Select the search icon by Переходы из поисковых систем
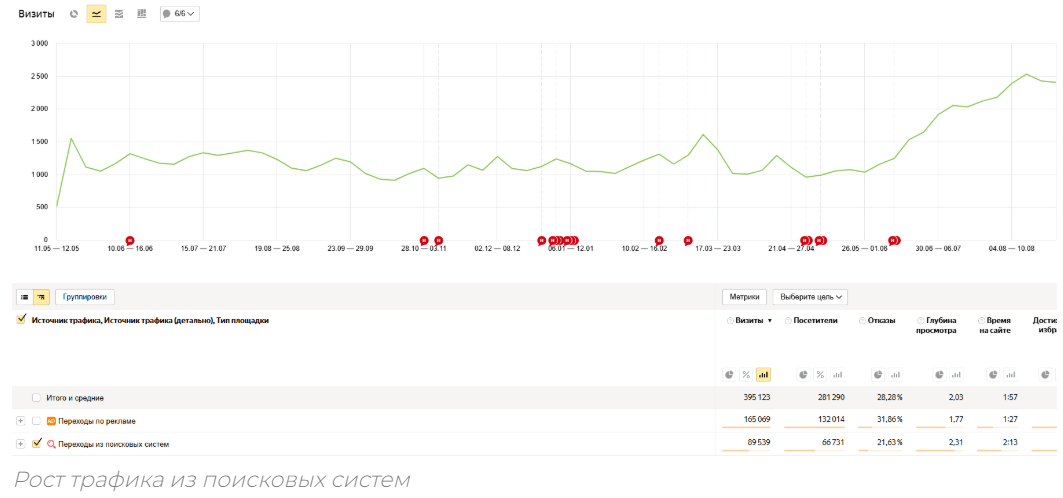 point(51,444)
